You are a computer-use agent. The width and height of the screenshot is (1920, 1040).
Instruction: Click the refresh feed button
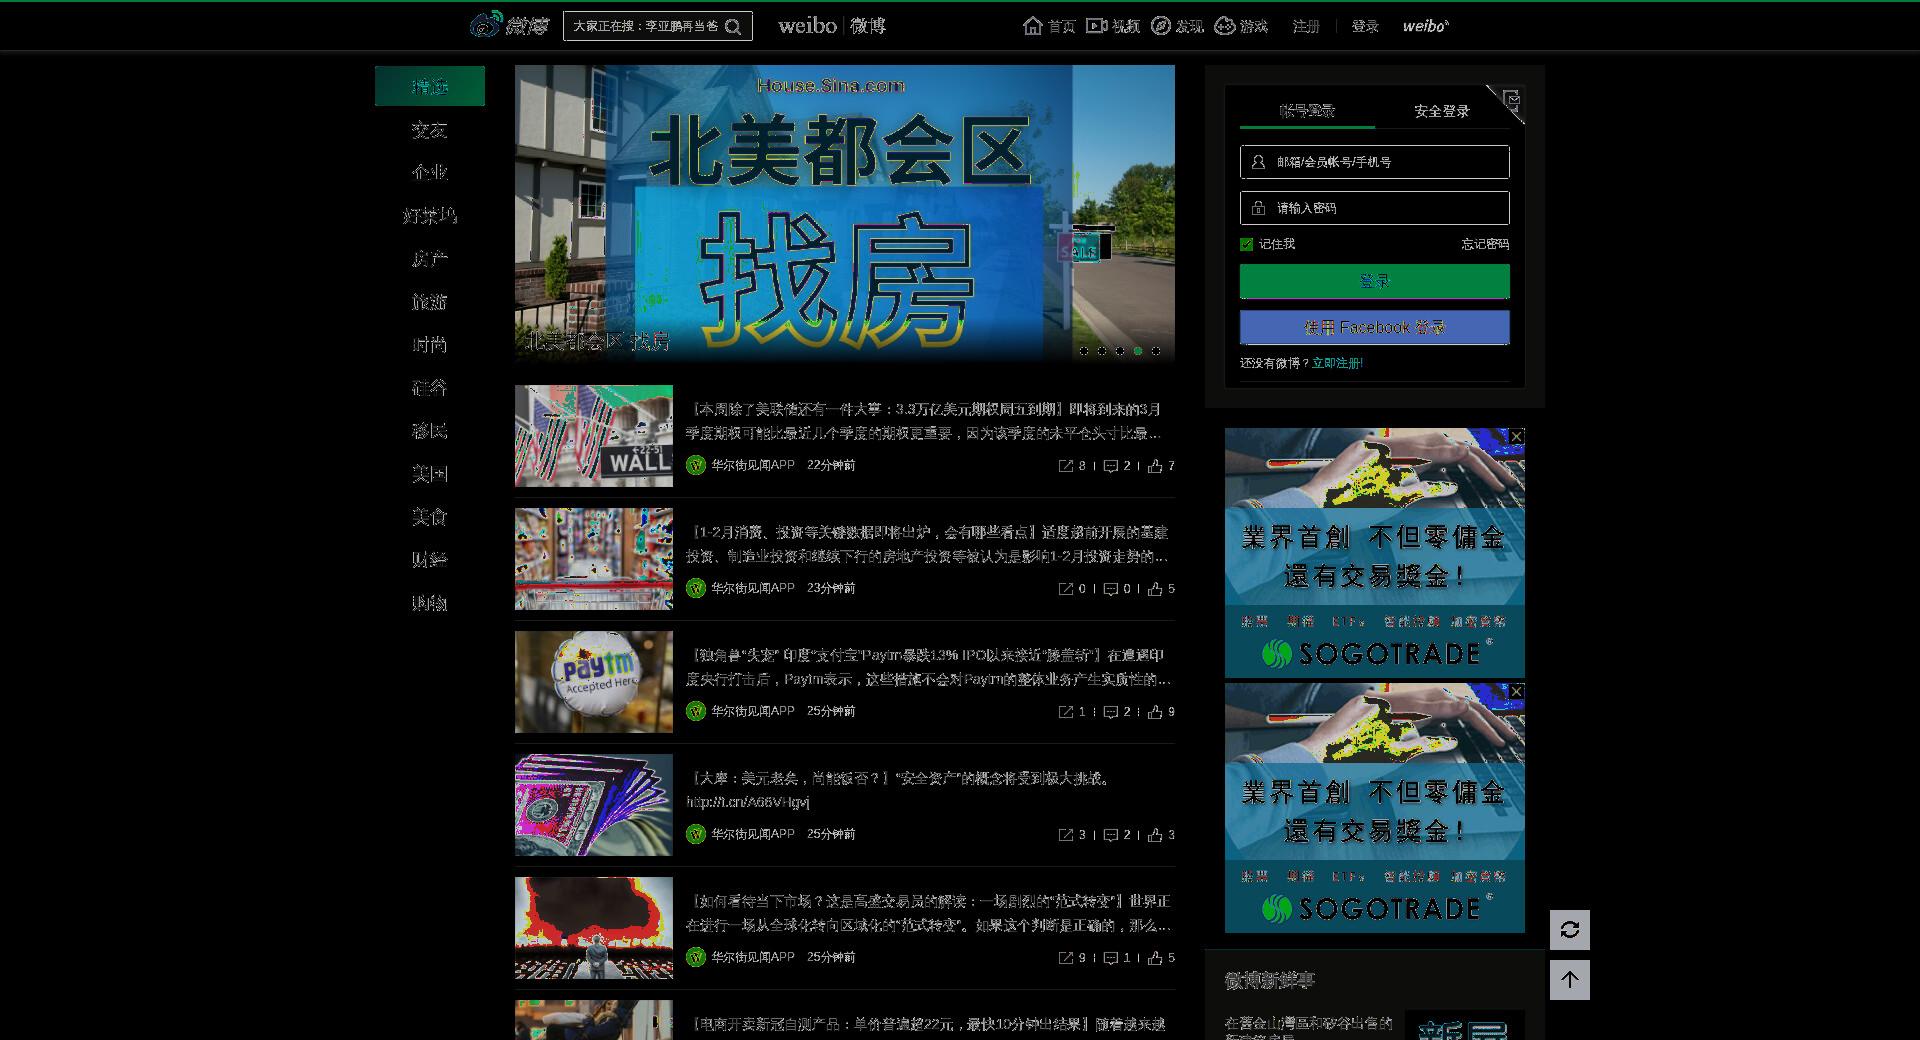(x=1570, y=930)
